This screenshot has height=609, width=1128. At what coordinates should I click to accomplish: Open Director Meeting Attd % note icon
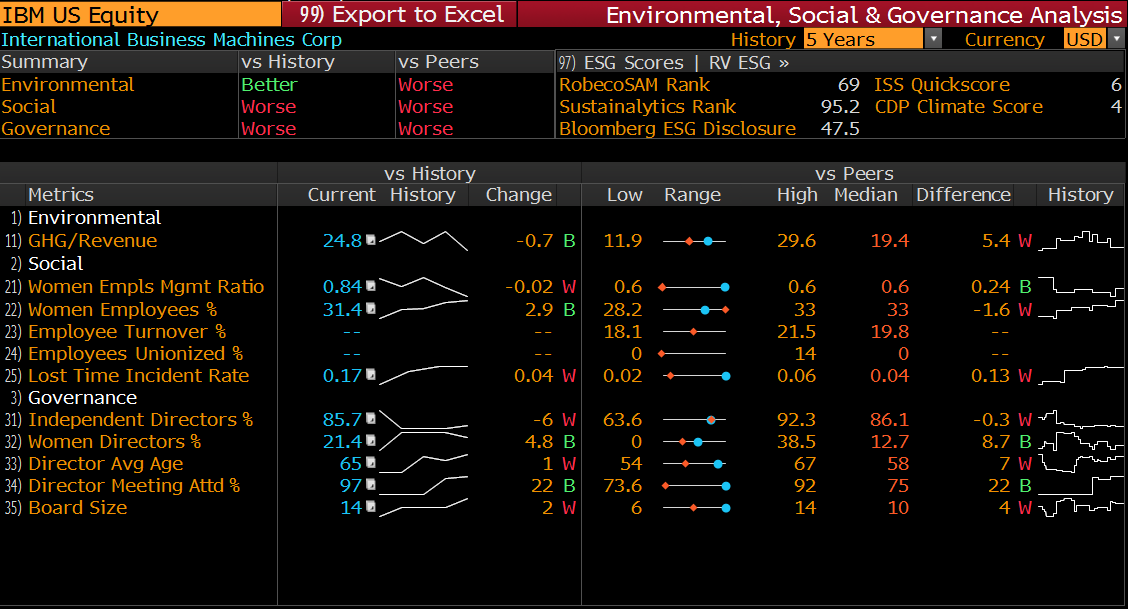coord(371,485)
